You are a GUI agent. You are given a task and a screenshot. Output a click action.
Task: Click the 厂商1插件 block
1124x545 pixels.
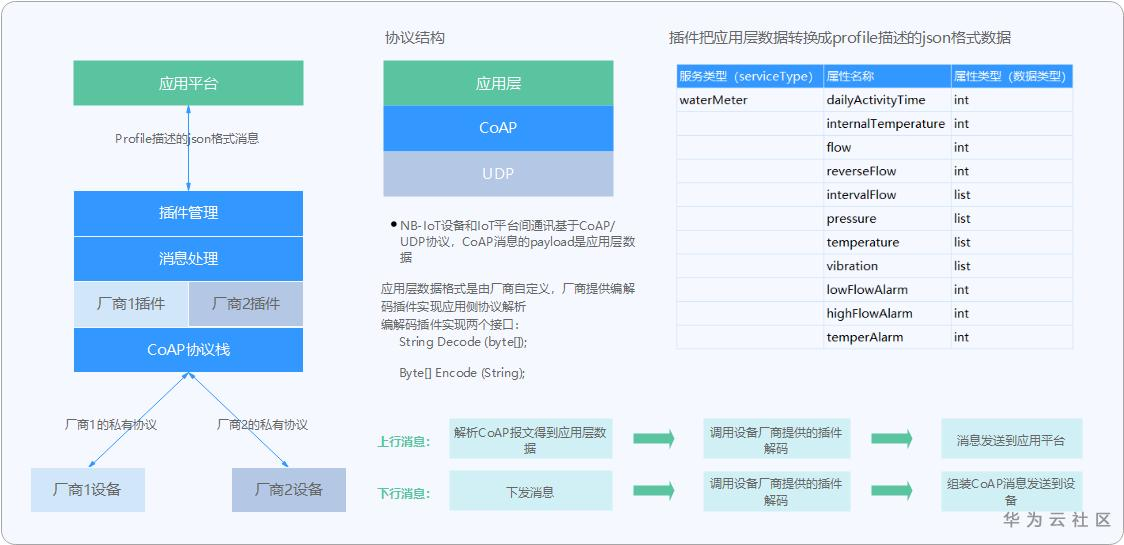(131, 304)
